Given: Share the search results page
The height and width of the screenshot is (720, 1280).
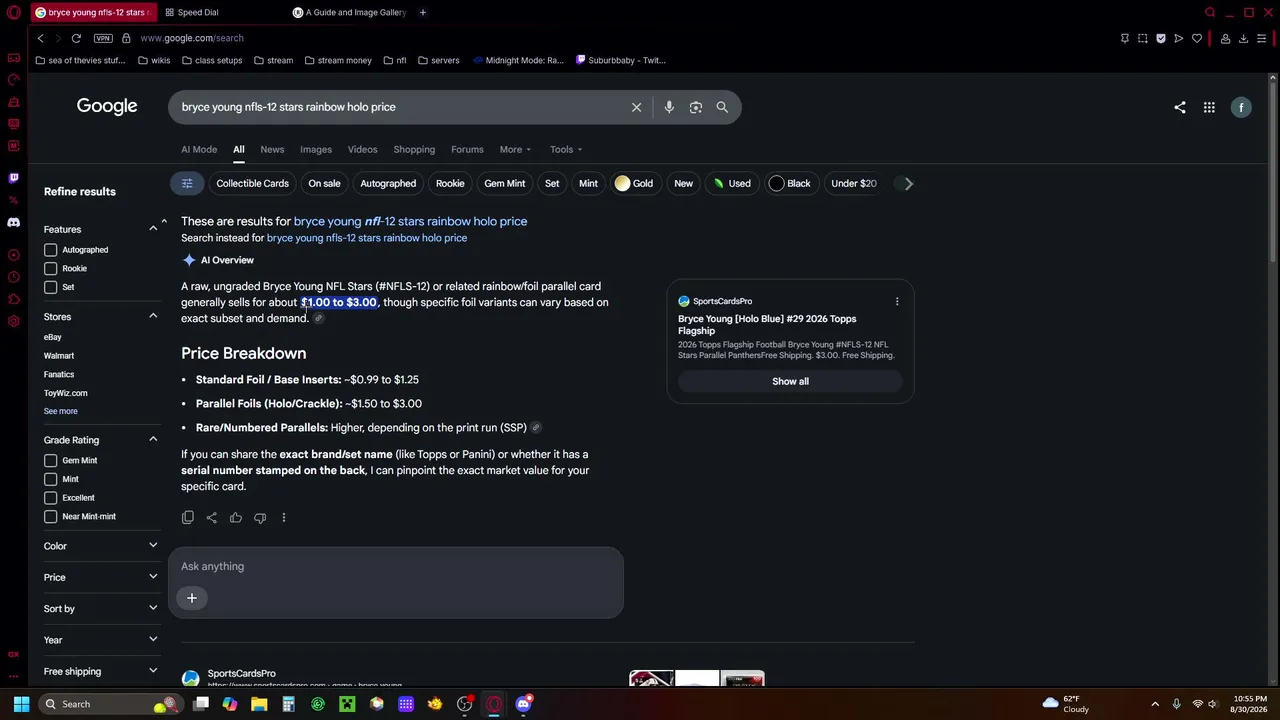Looking at the screenshot, I should click(x=1180, y=107).
